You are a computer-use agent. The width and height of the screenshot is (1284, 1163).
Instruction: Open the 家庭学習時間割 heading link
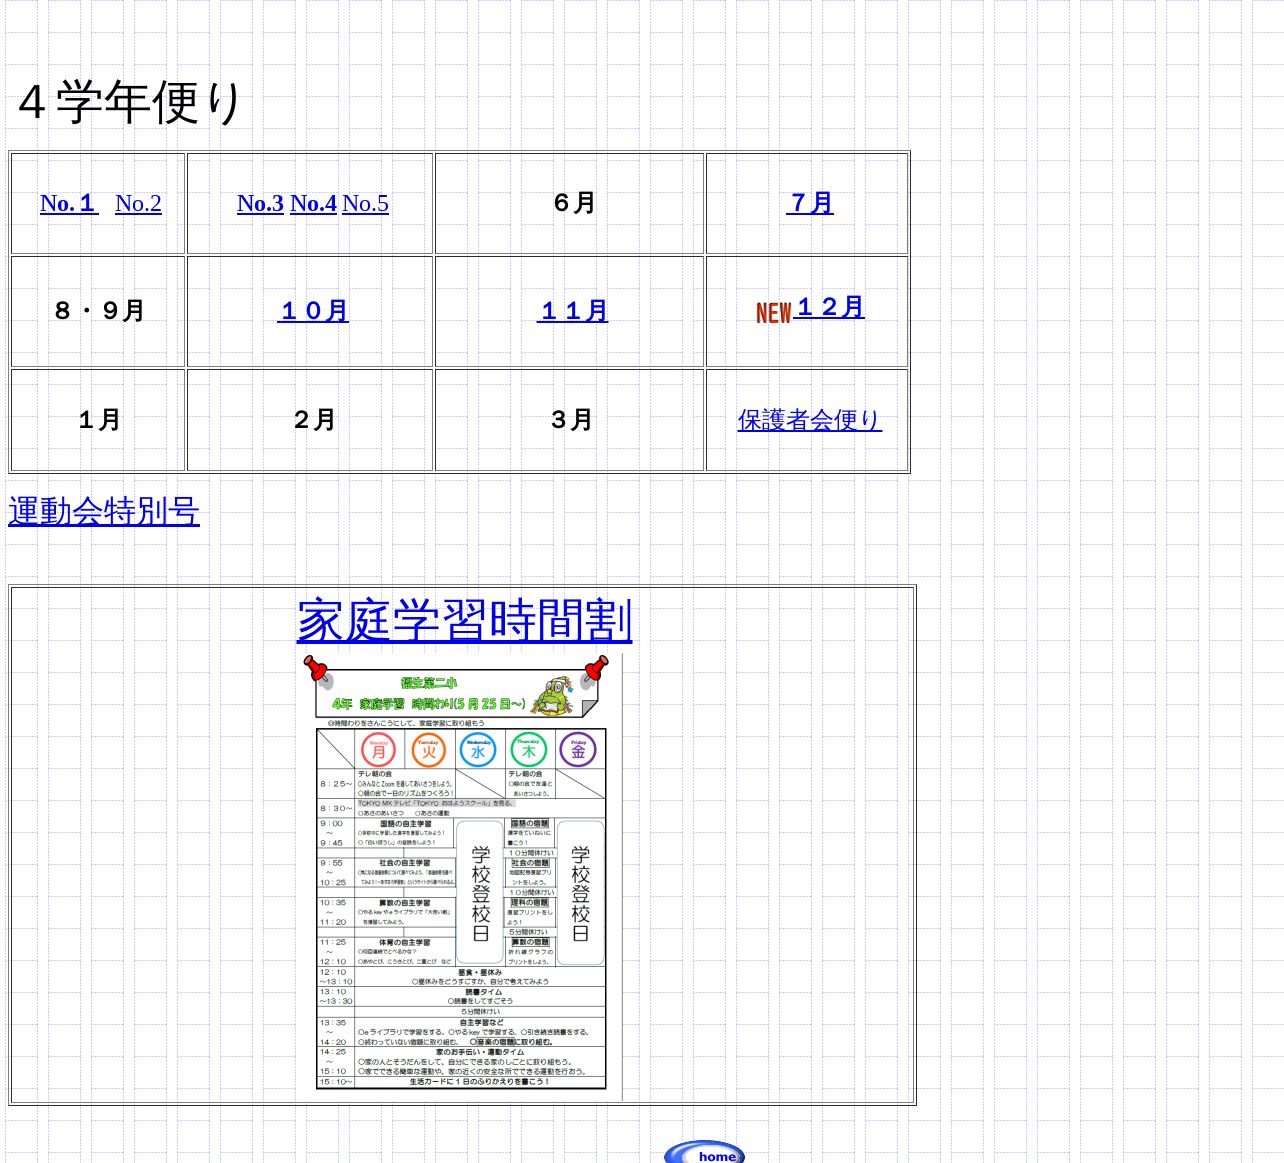pyautogui.click(x=465, y=620)
